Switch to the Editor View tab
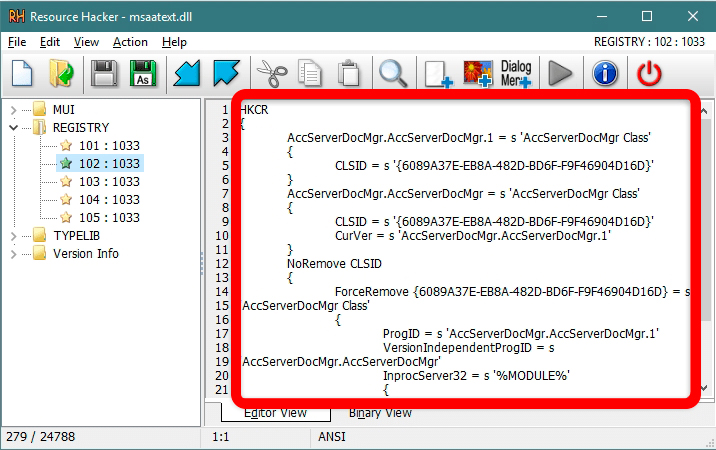Viewport: 716px width, 450px height. click(x=275, y=413)
